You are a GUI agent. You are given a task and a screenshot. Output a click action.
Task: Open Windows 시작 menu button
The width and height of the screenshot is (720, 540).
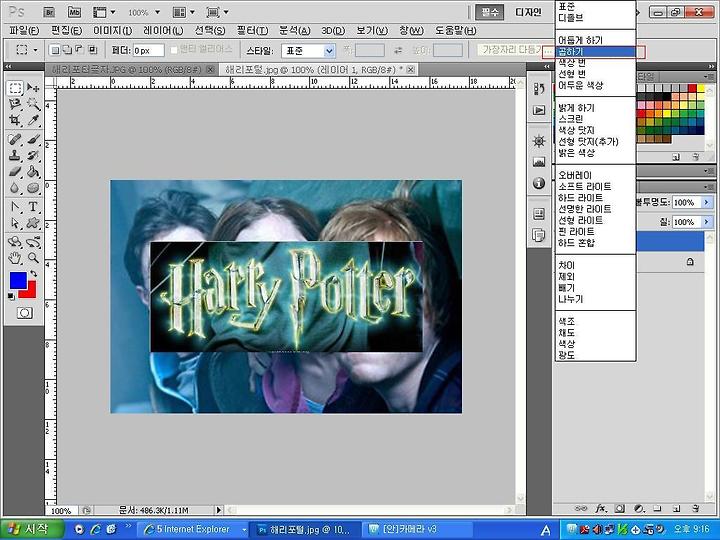pyautogui.click(x=31, y=529)
